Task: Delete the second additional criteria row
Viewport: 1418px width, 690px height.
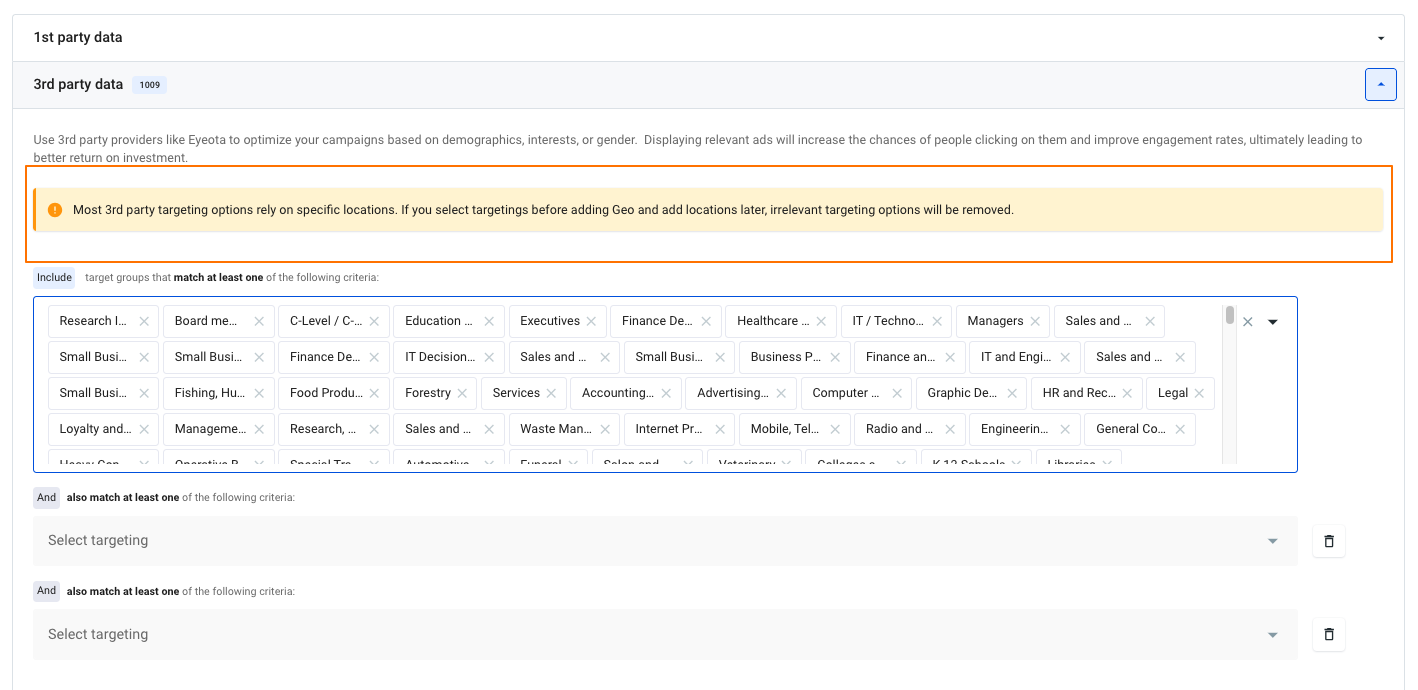Action: point(1329,634)
